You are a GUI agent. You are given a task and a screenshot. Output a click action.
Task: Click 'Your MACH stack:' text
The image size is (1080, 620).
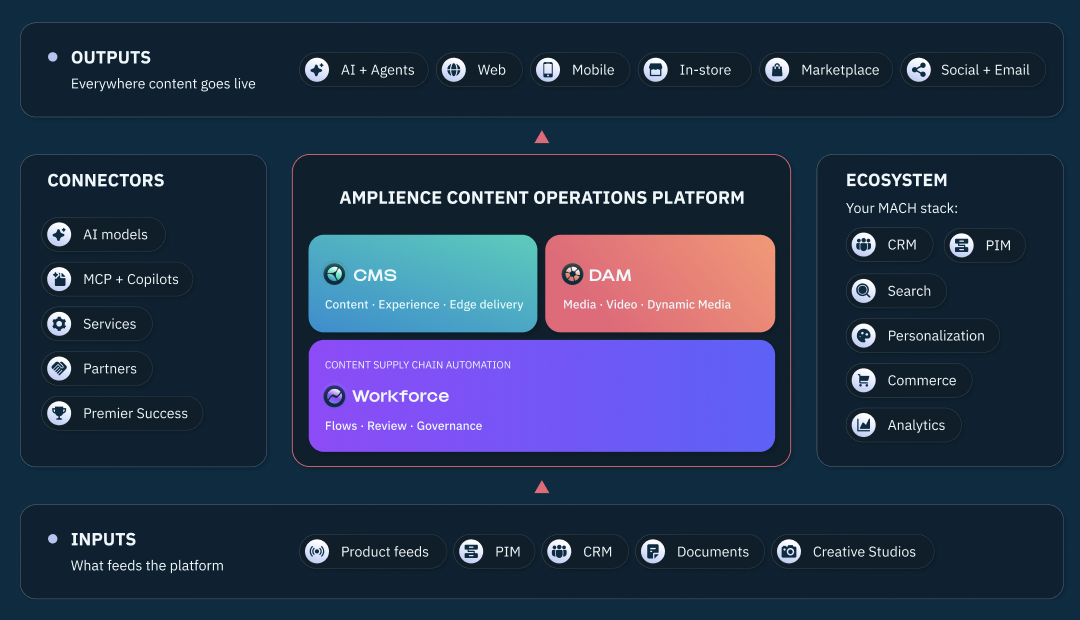point(902,208)
